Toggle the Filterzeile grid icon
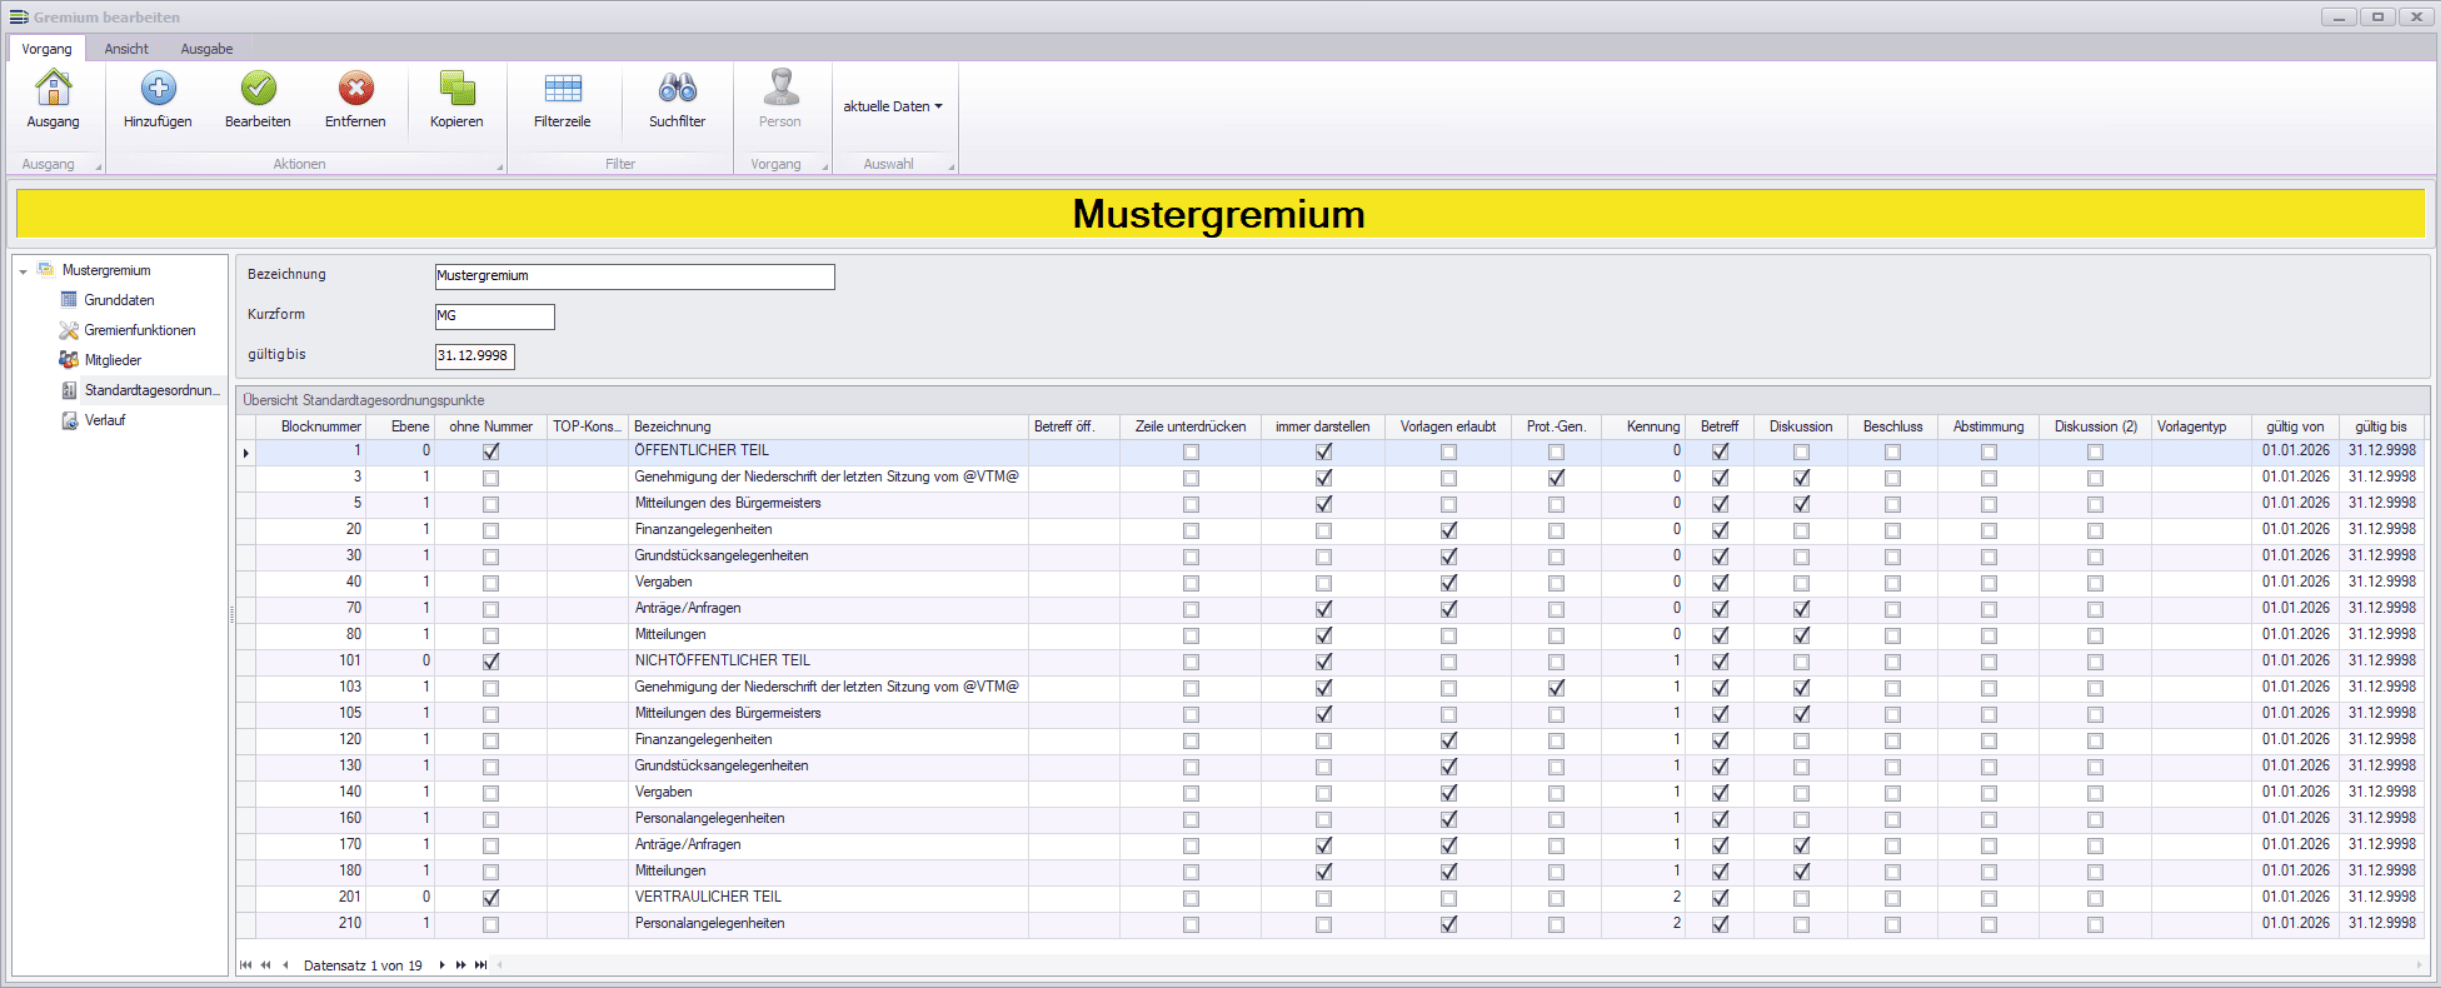The image size is (2441, 988). 562,90
